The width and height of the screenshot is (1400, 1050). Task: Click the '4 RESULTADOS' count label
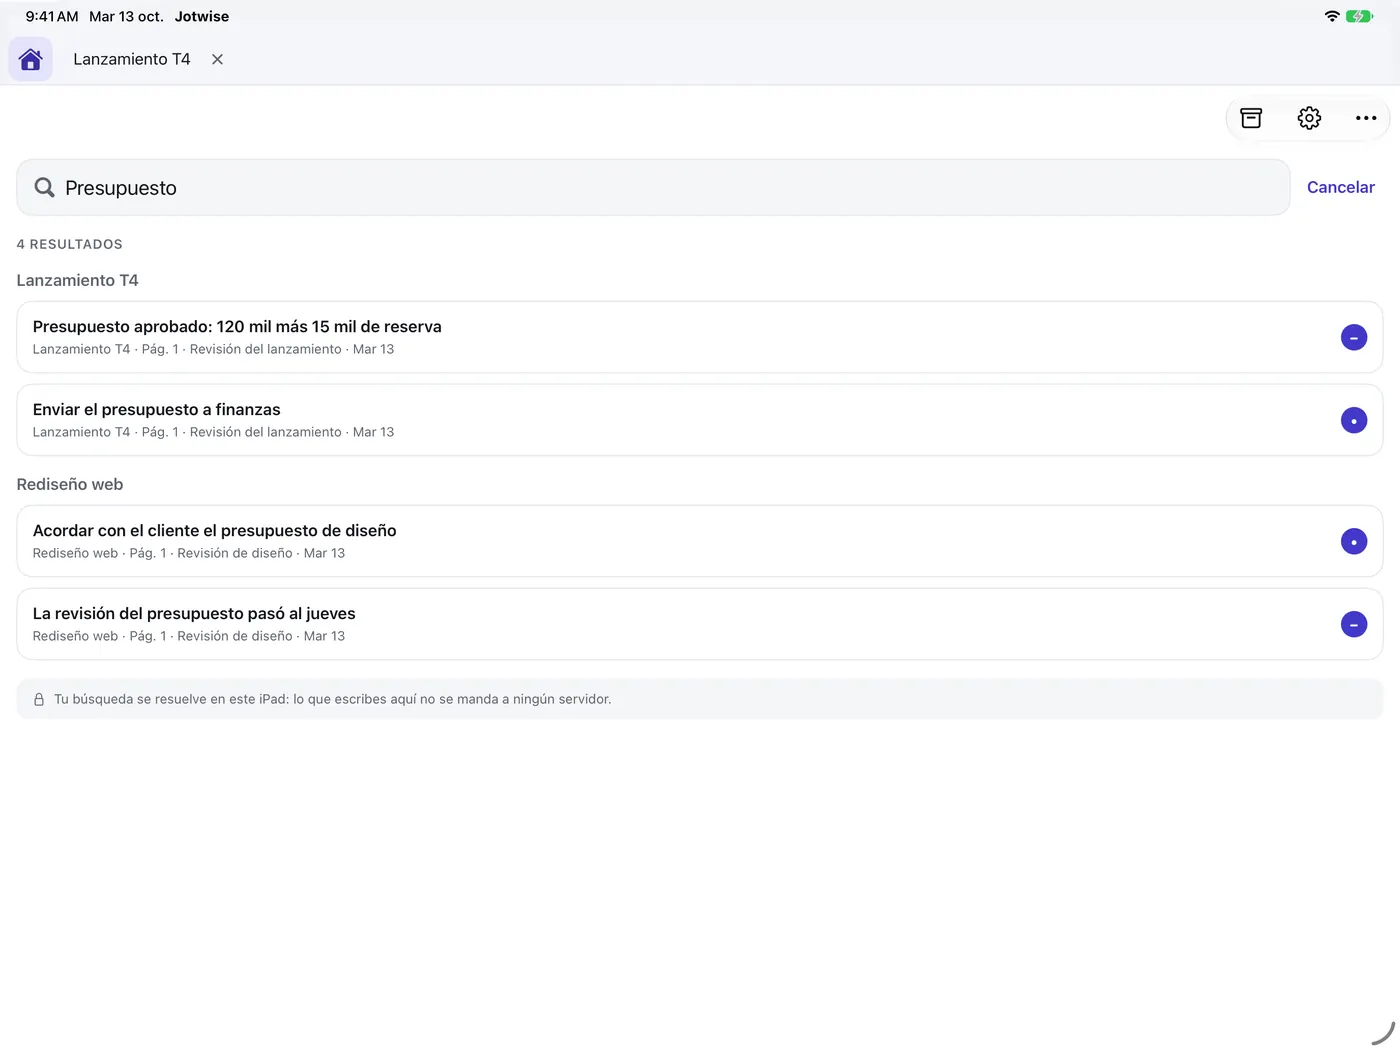coord(69,244)
